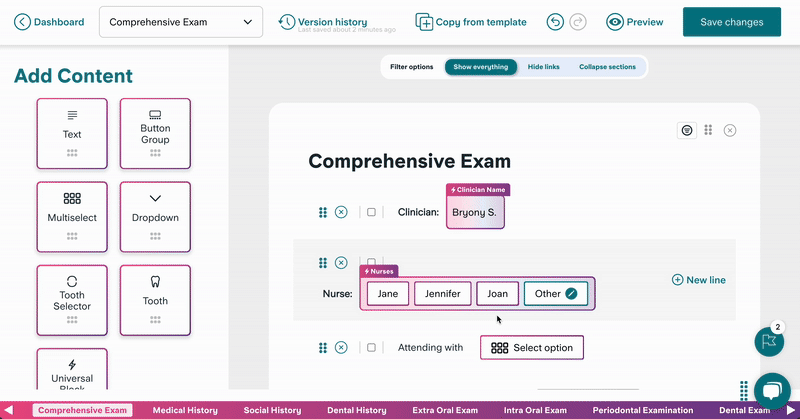Switch to Dental History tab
Screen dimensions: 800x419
[x=357, y=410]
